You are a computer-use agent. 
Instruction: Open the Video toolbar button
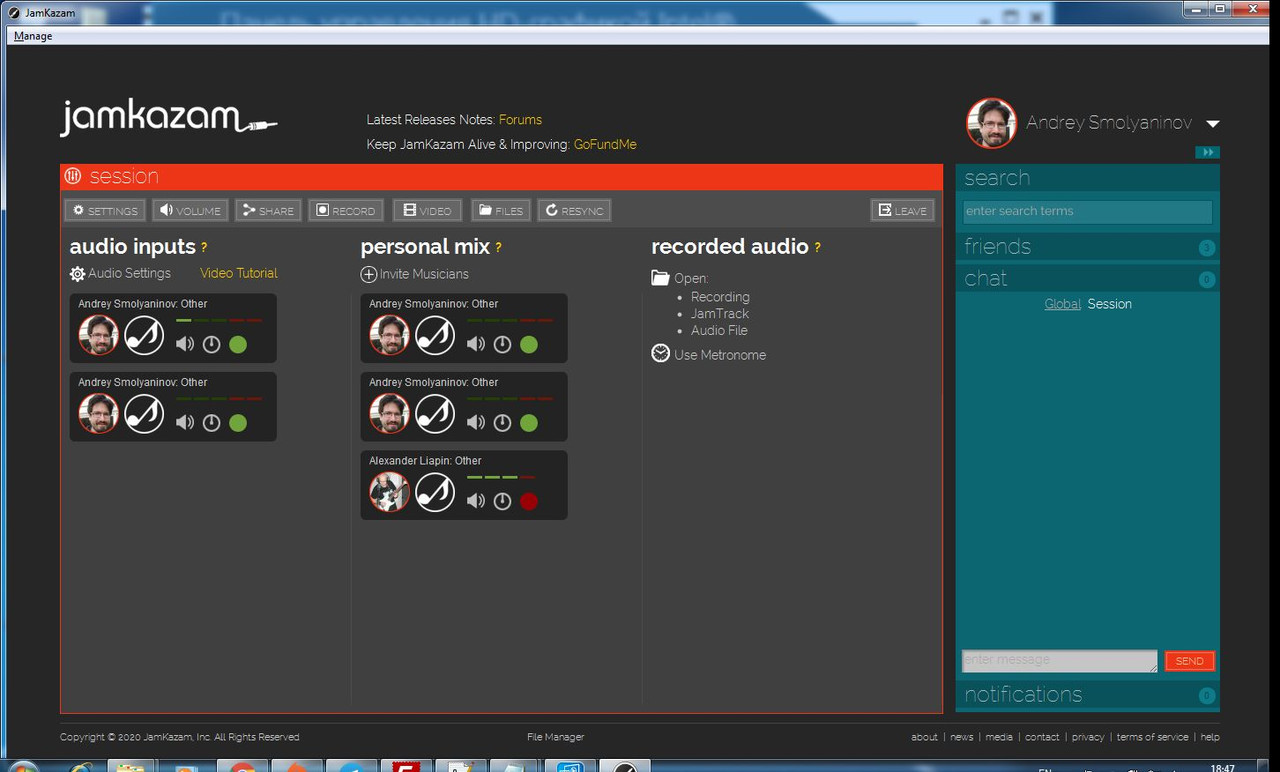coord(427,211)
